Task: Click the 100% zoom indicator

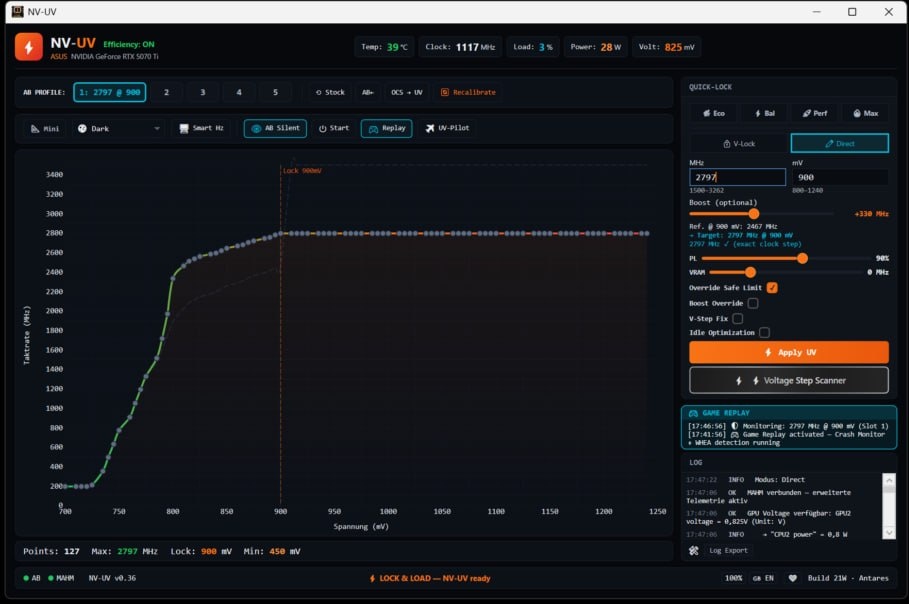Action: (733, 578)
